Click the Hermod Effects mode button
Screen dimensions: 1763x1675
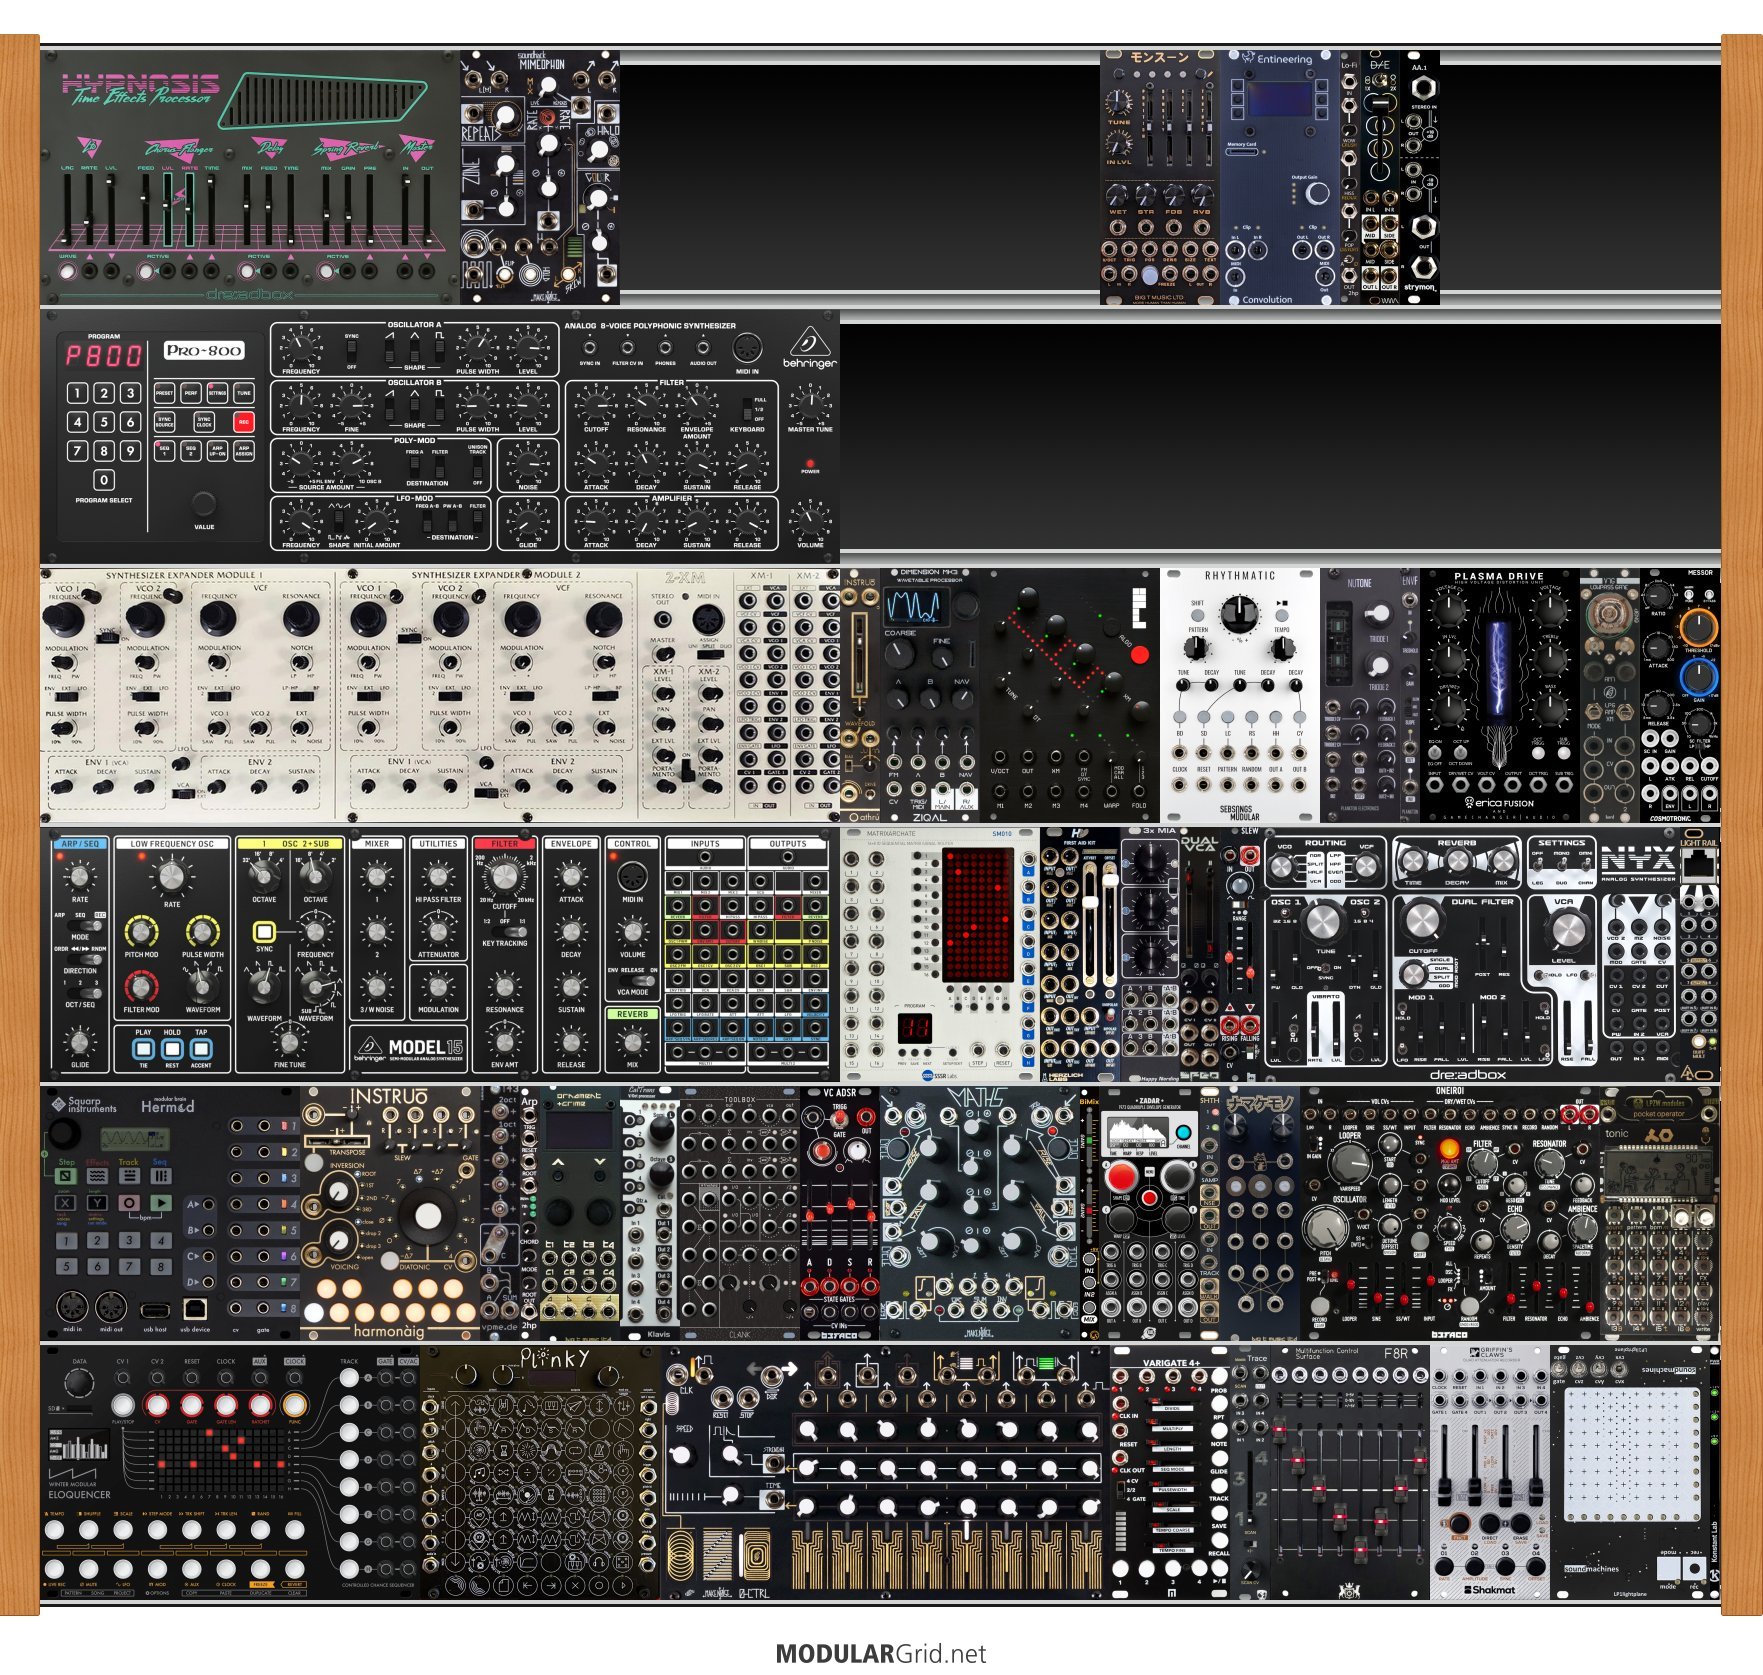[x=97, y=1176]
